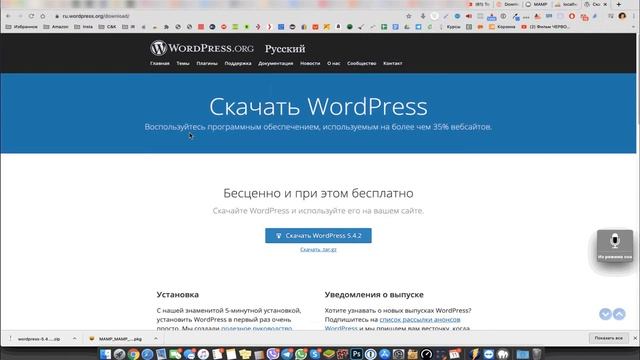640x360 pixels.
Task: Open App Store from the Dock
Action: (384, 354)
